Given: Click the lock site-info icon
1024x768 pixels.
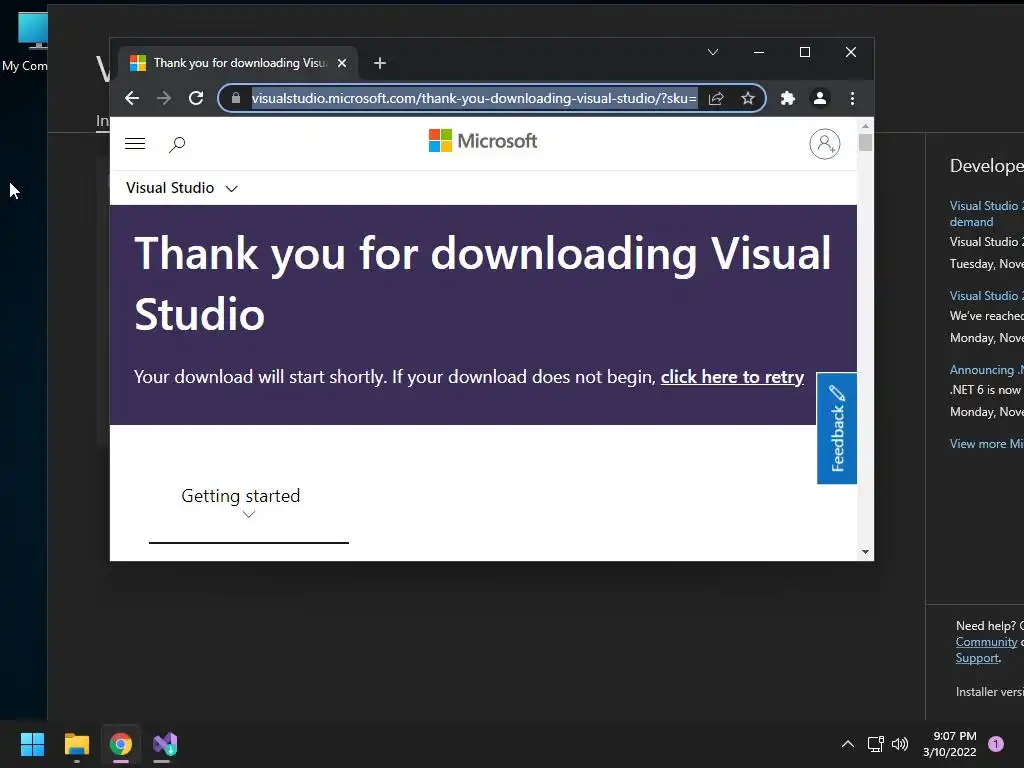Looking at the screenshot, I should coord(236,98).
